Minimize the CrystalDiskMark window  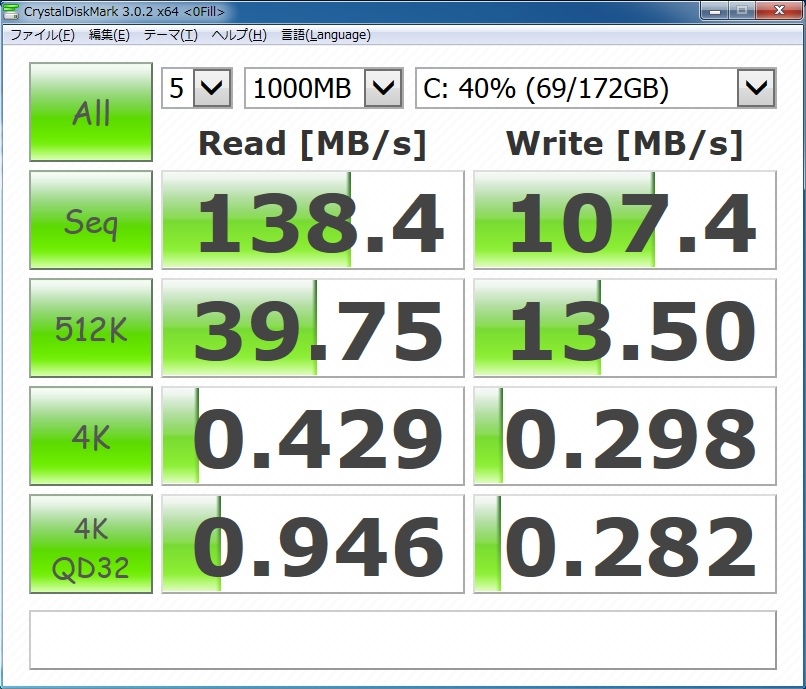(715, 10)
